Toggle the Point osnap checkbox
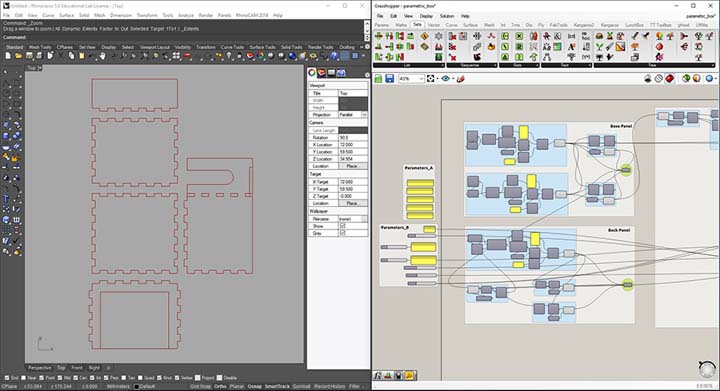Screen dimensions: 720x391 42,378
